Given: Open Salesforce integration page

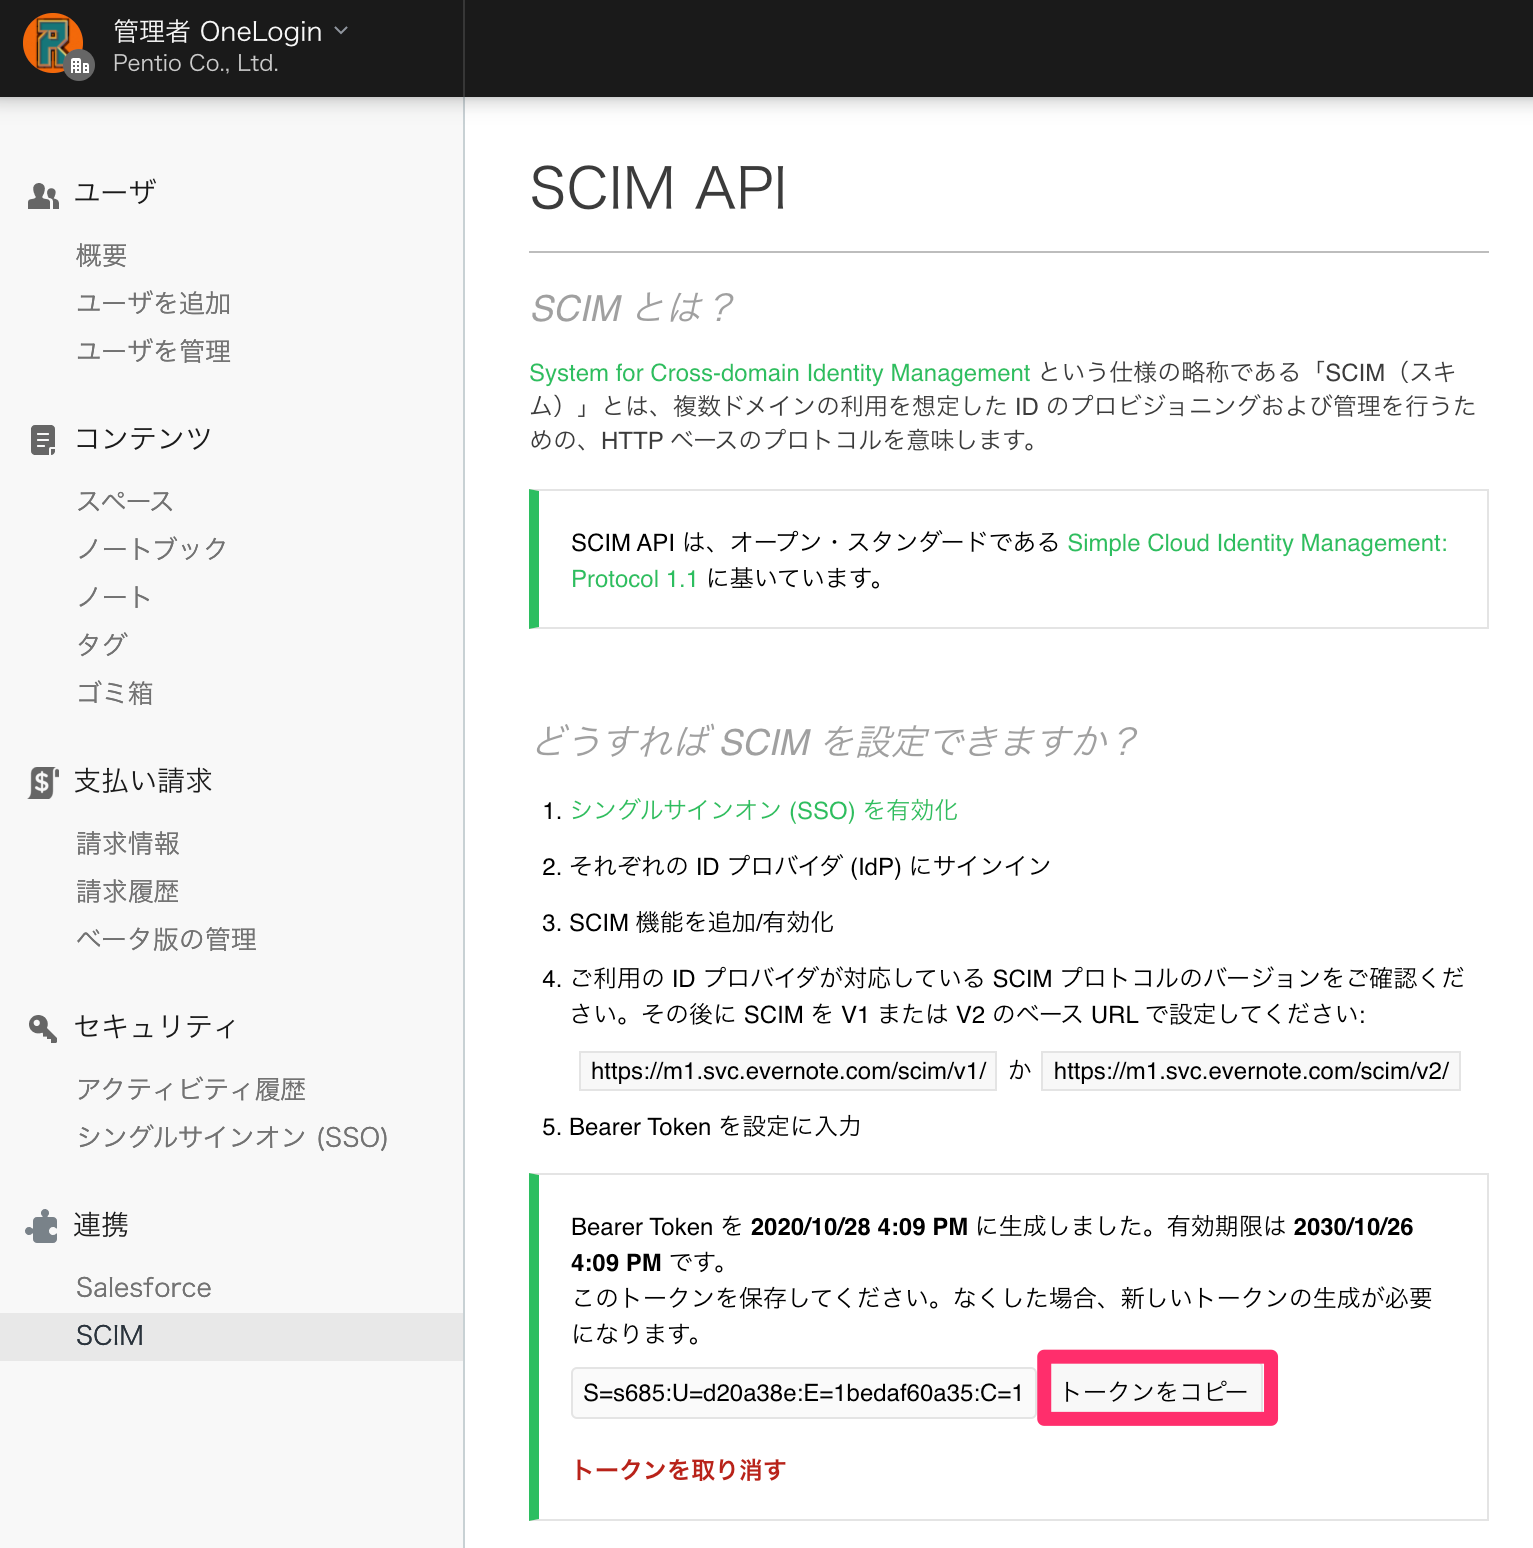Looking at the screenshot, I should tap(144, 1287).
